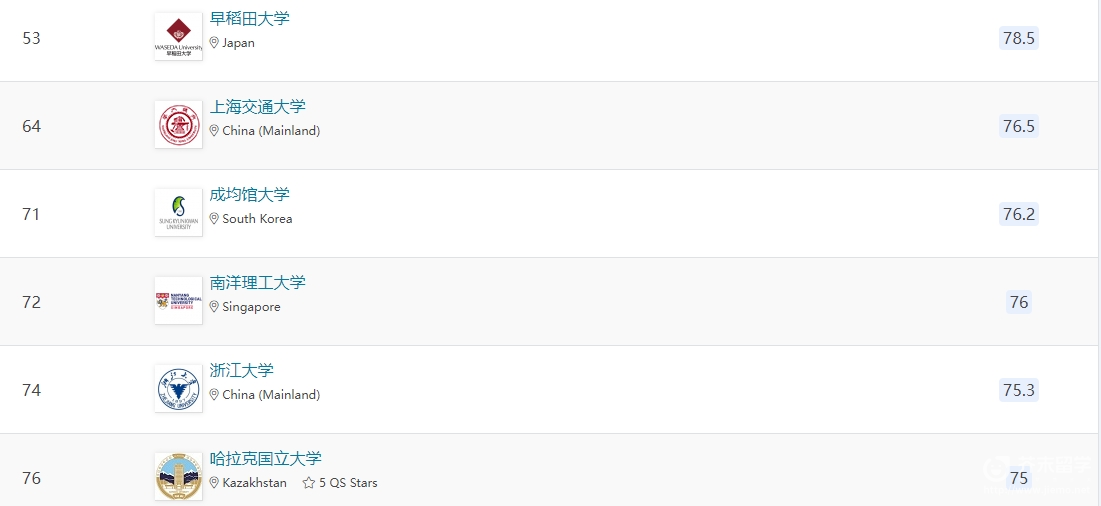Image resolution: width=1101 pixels, height=506 pixels.
Task: Click the location pin beside Kazakhstan
Action: 214,483
